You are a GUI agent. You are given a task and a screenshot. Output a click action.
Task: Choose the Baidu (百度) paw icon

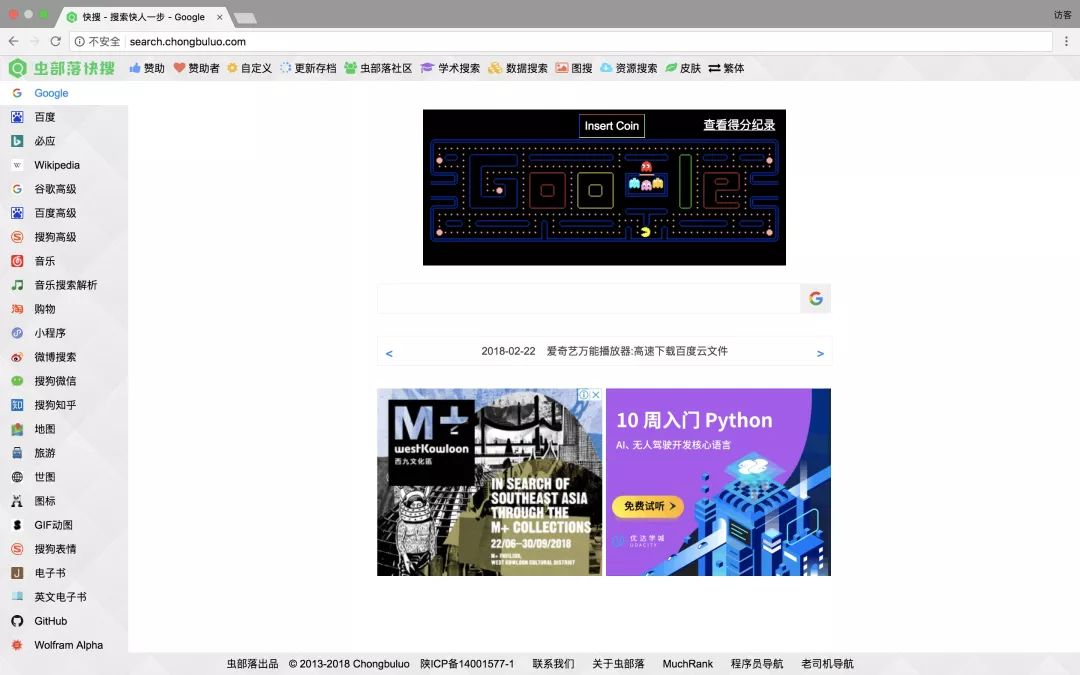[17, 117]
